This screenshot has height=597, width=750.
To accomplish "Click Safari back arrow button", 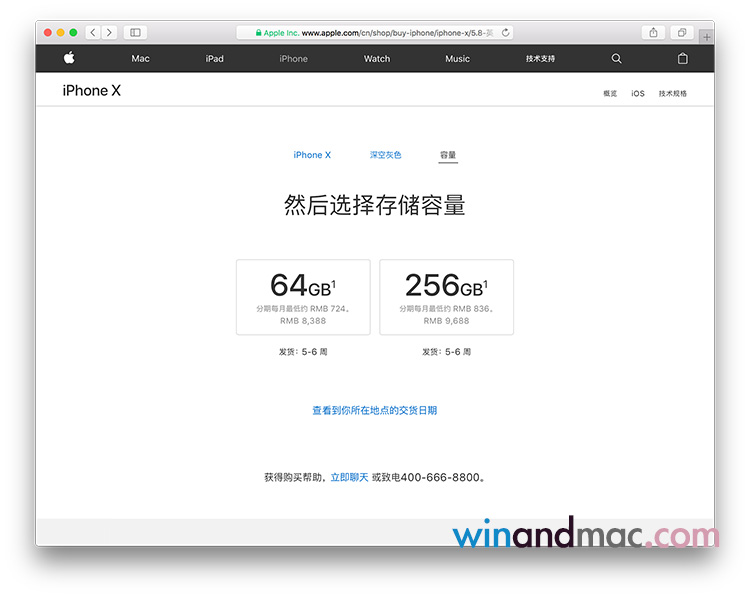I will pos(93,33).
